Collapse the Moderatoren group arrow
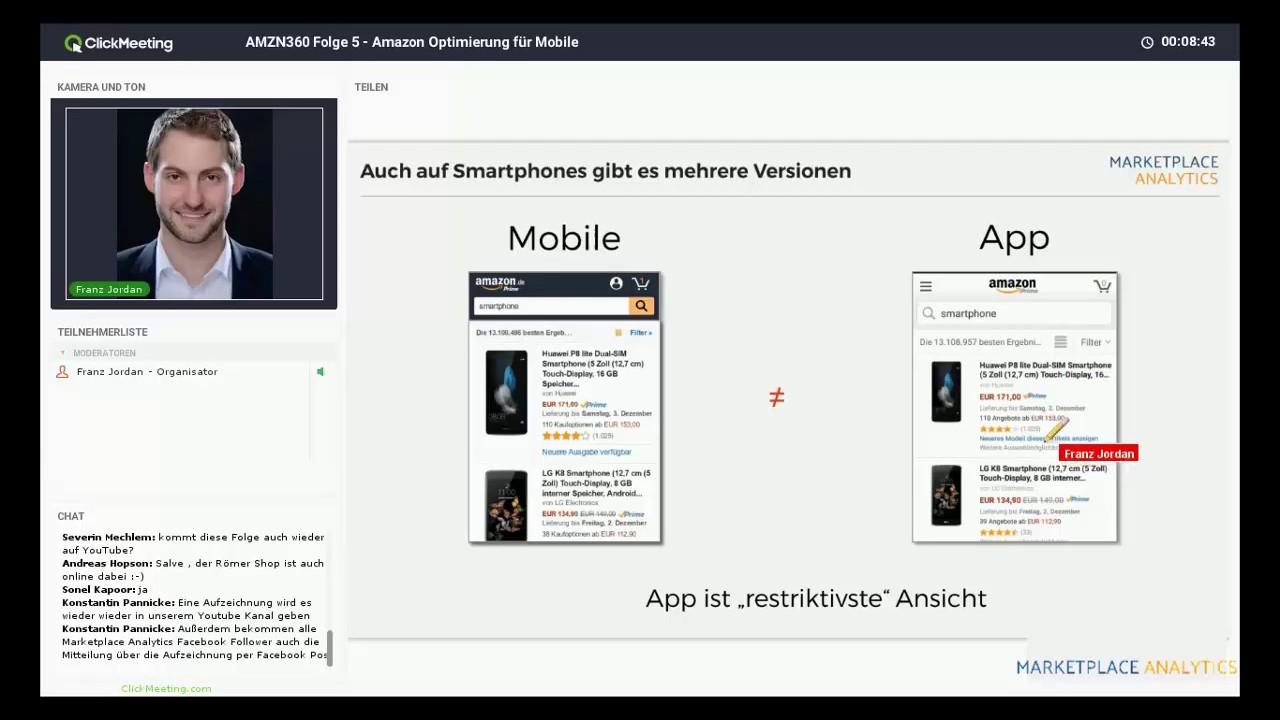The image size is (1280, 720). coord(63,353)
